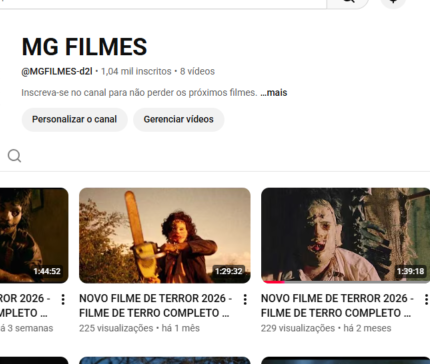The height and width of the screenshot is (364, 430).
Task: Click the top search bar field
Action: click(163, 3)
